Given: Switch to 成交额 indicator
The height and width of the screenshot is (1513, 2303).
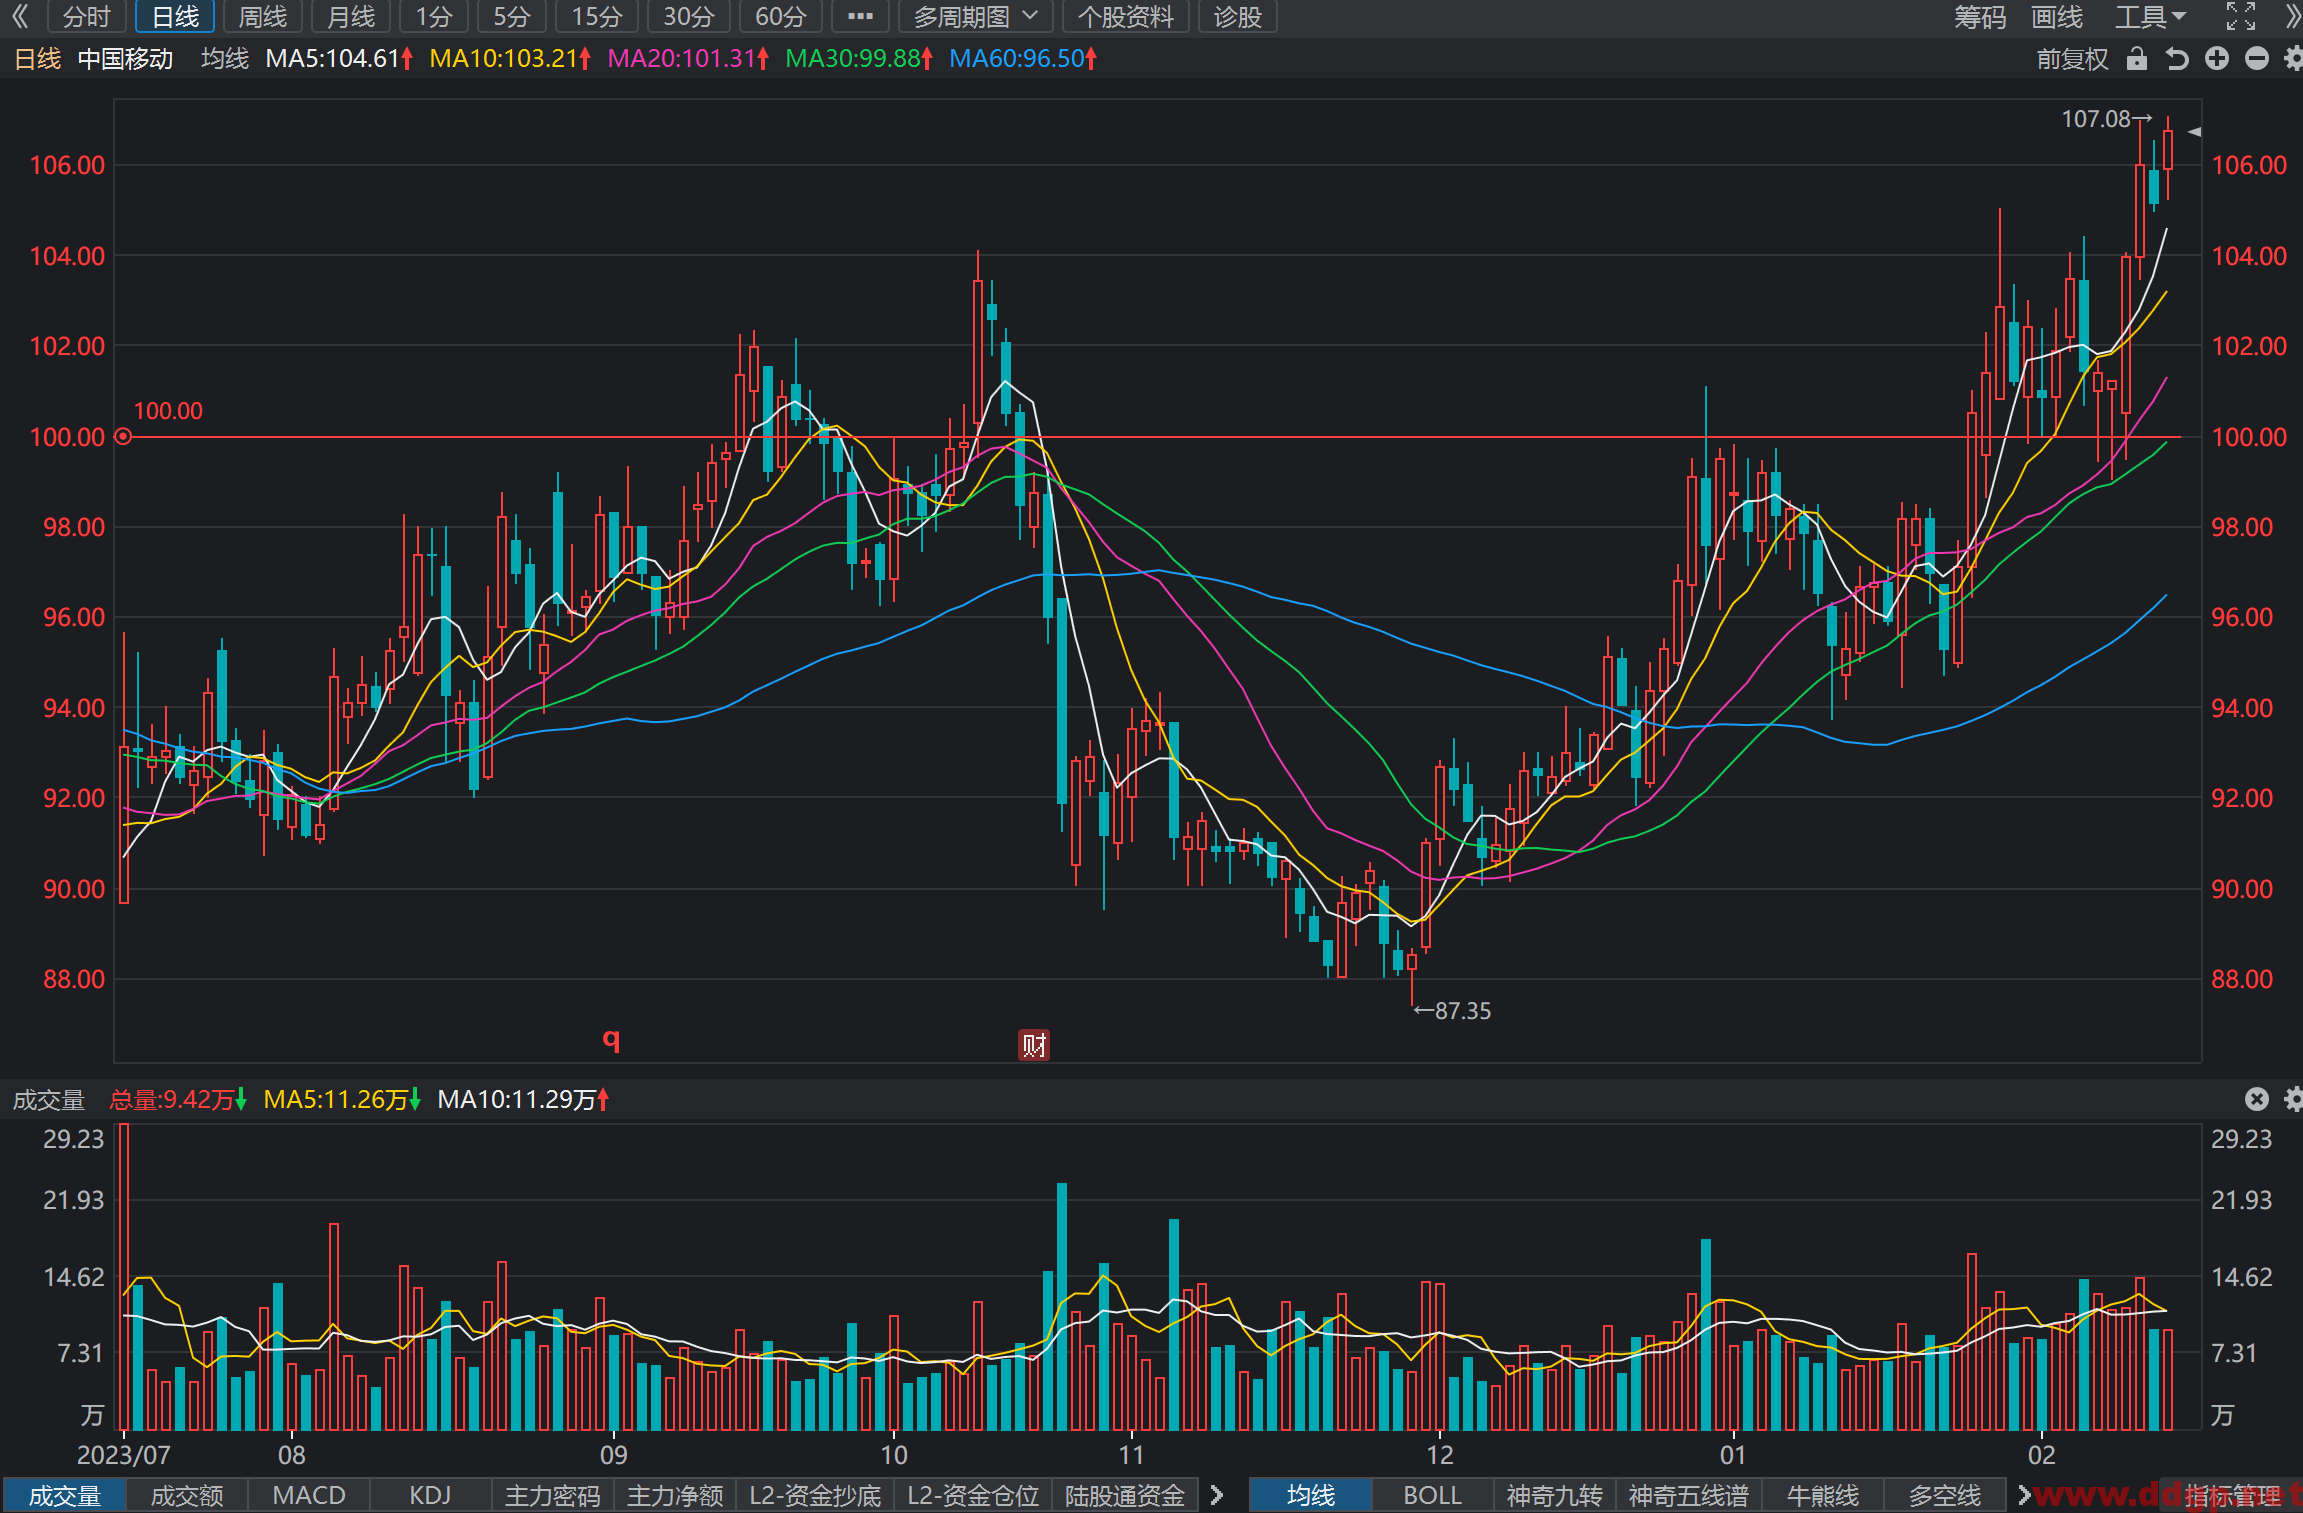Looking at the screenshot, I should click(x=187, y=1495).
